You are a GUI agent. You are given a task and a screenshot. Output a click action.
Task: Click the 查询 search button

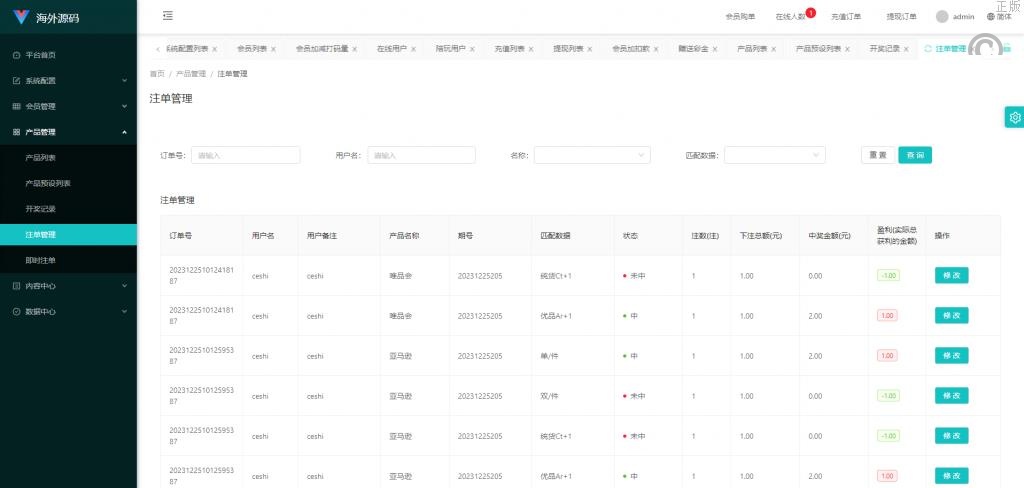914,155
